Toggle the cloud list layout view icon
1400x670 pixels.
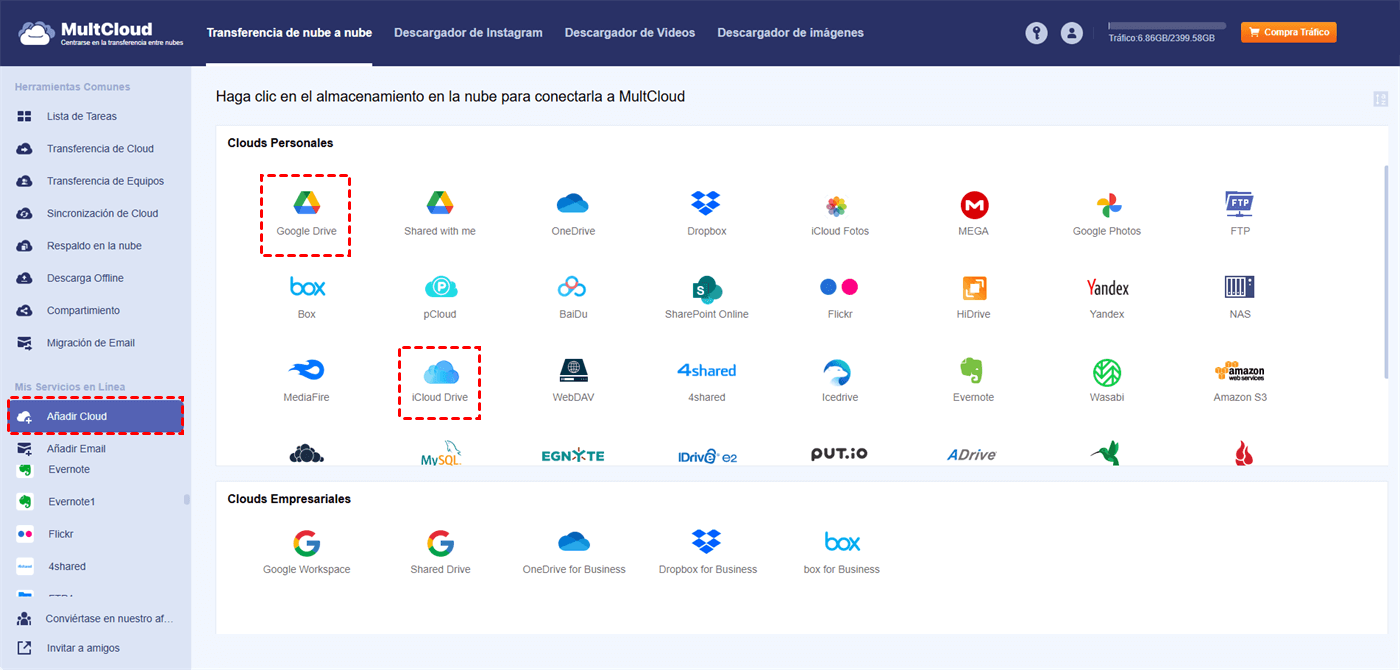(x=1381, y=99)
